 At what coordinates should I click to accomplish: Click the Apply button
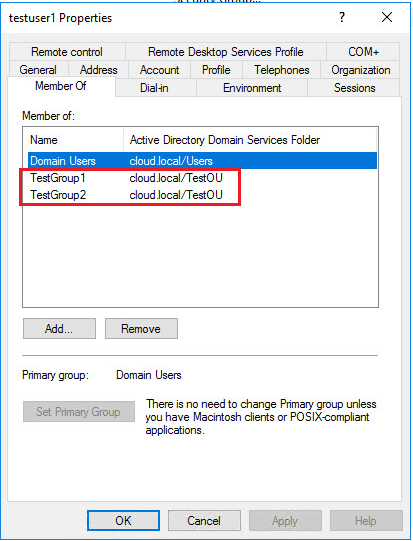pyautogui.click(x=285, y=520)
